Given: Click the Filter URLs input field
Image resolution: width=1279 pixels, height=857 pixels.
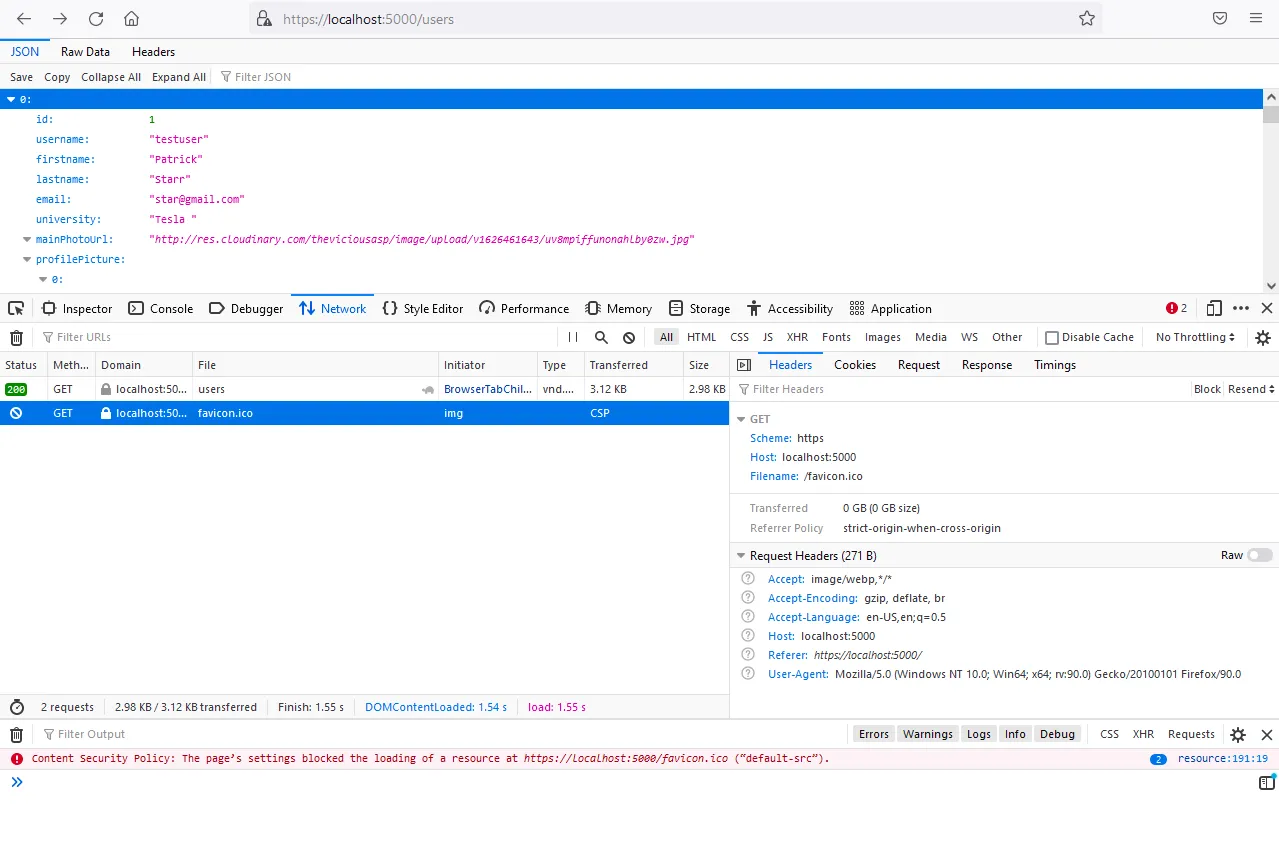Looking at the screenshot, I should pos(295,338).
